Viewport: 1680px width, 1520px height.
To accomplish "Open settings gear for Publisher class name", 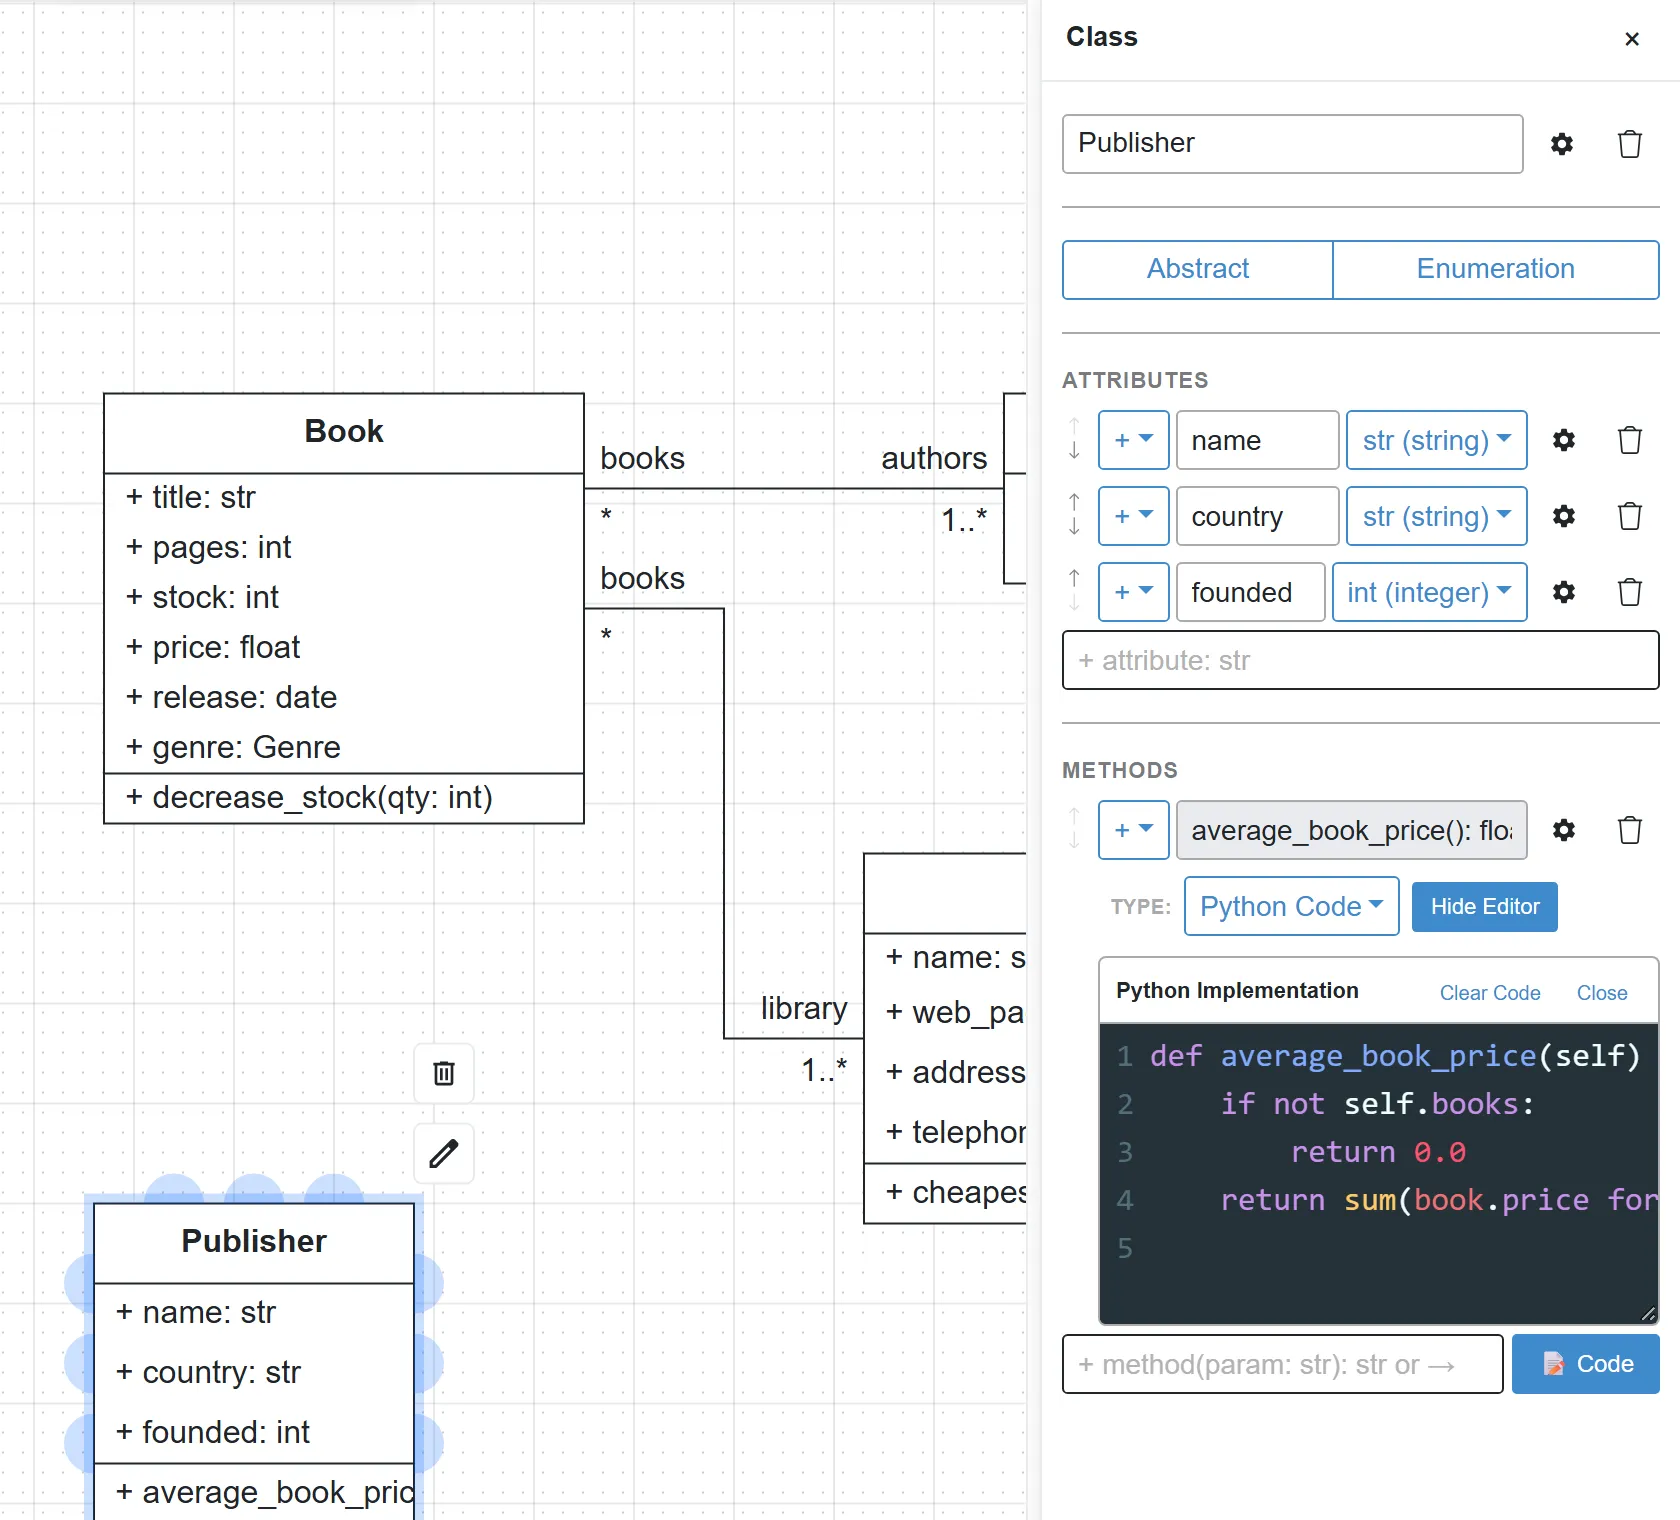I will tap(1562, 144).
